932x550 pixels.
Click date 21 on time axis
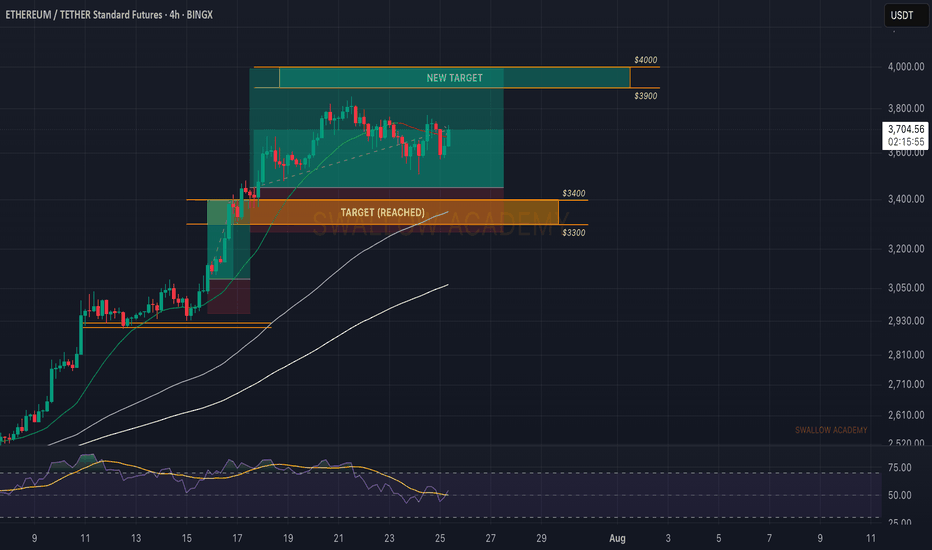338,538
